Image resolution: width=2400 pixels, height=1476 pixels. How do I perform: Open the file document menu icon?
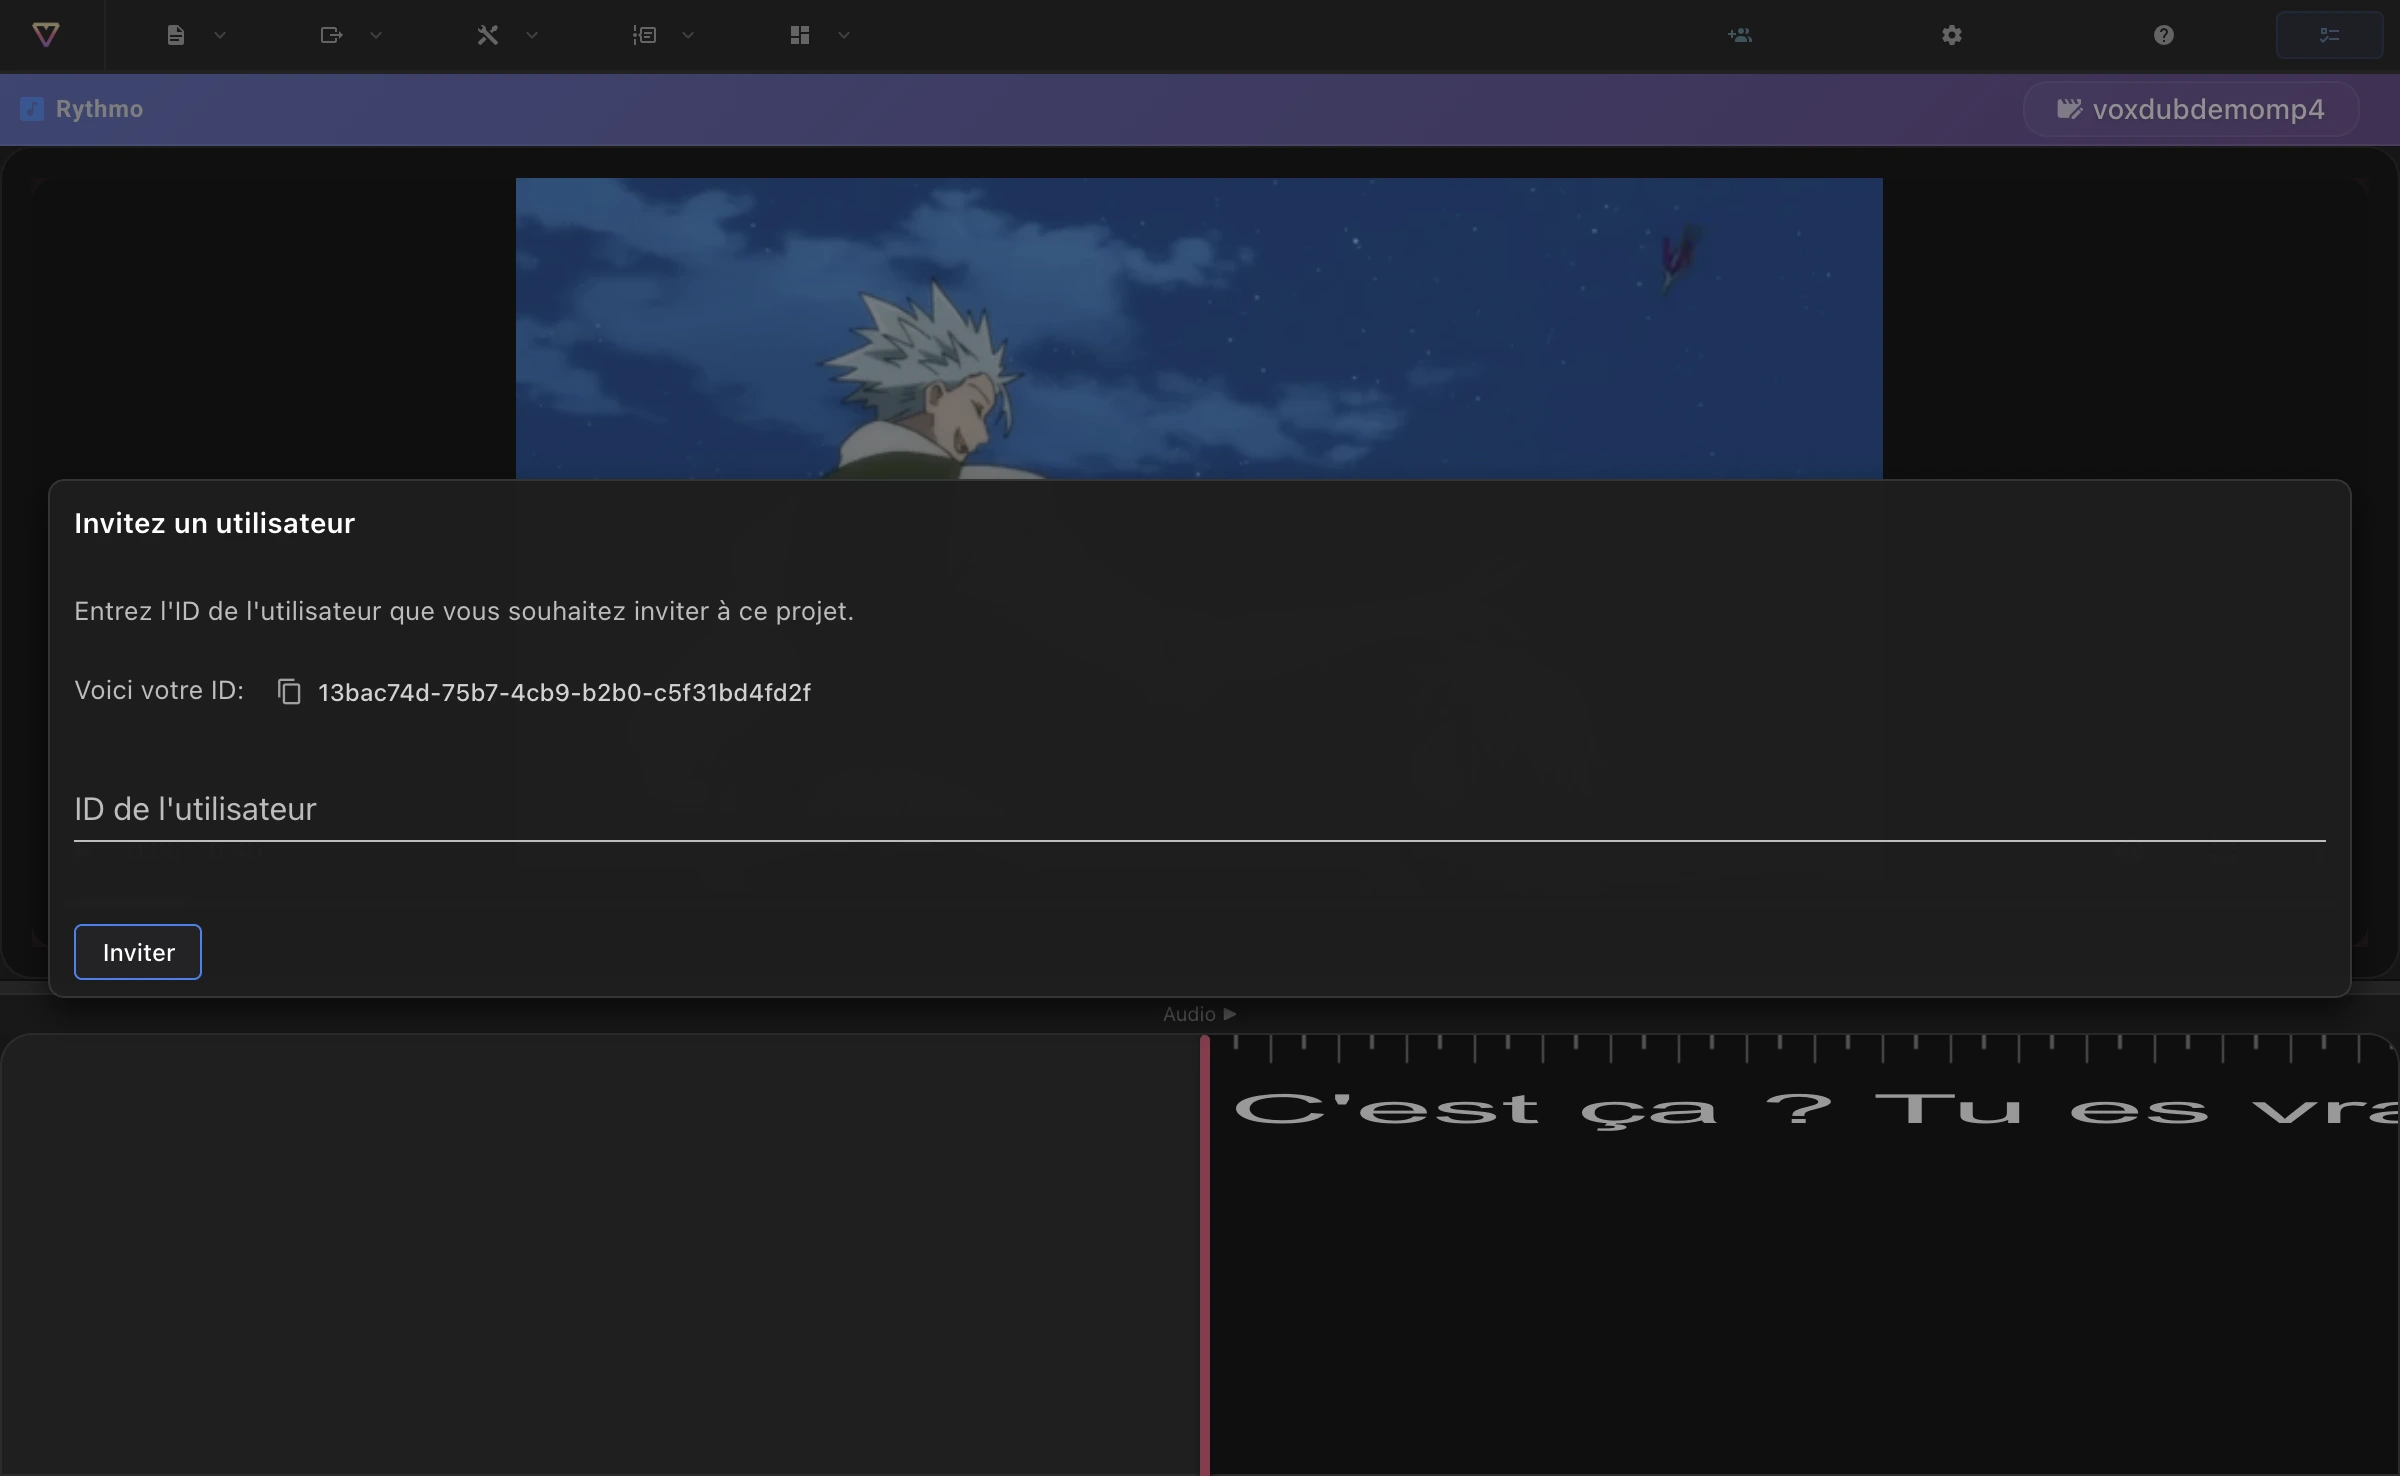(x=176, y=35)
